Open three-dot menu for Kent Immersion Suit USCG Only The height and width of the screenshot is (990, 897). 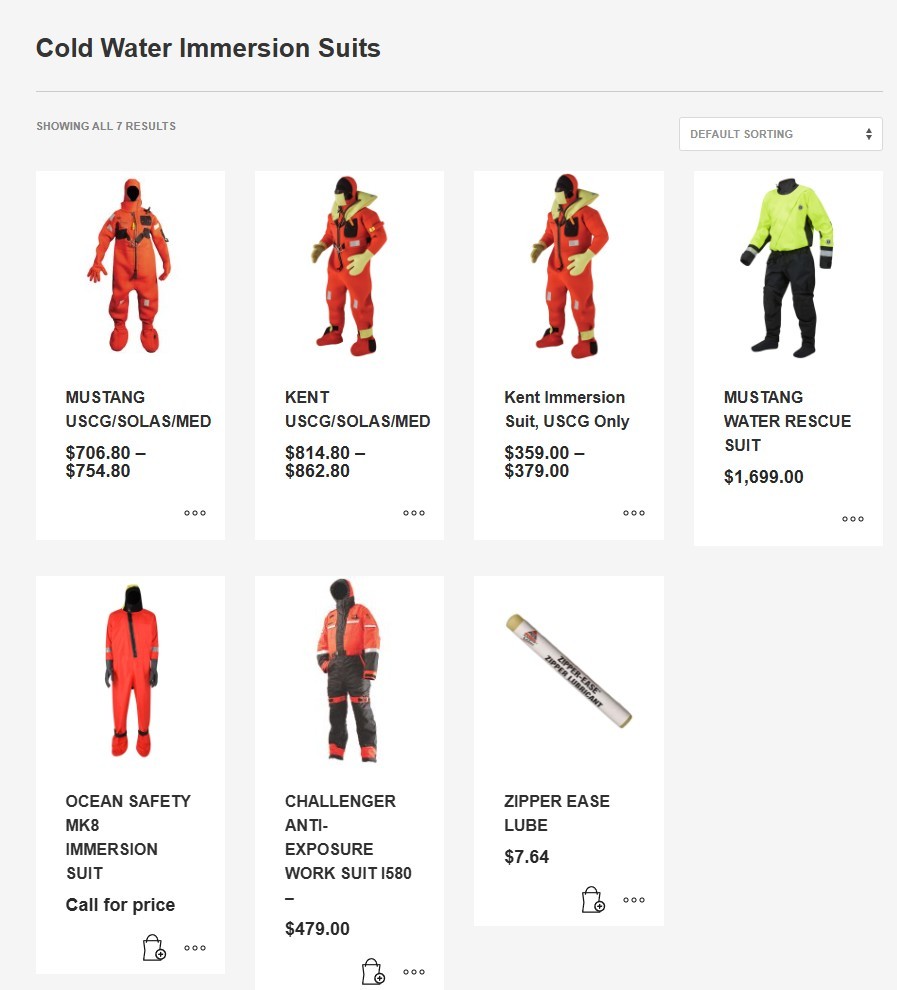click(x=634, y=513)
